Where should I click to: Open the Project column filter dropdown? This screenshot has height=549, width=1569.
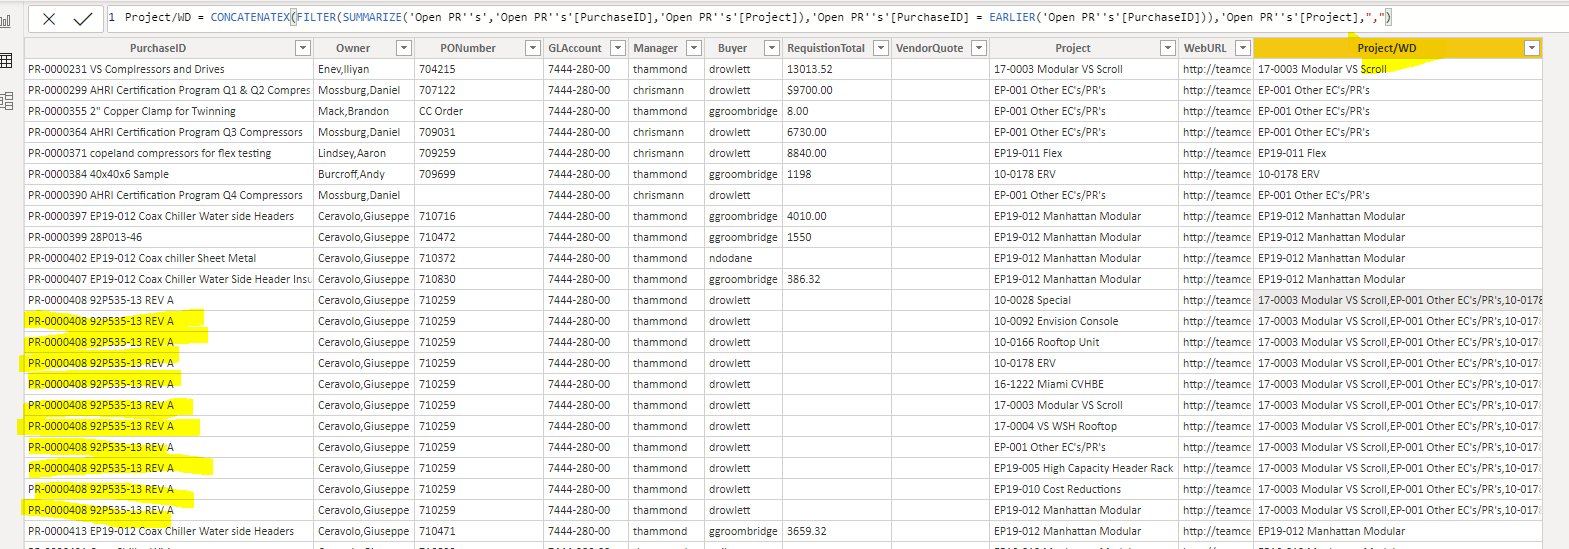coord(1167,48)
